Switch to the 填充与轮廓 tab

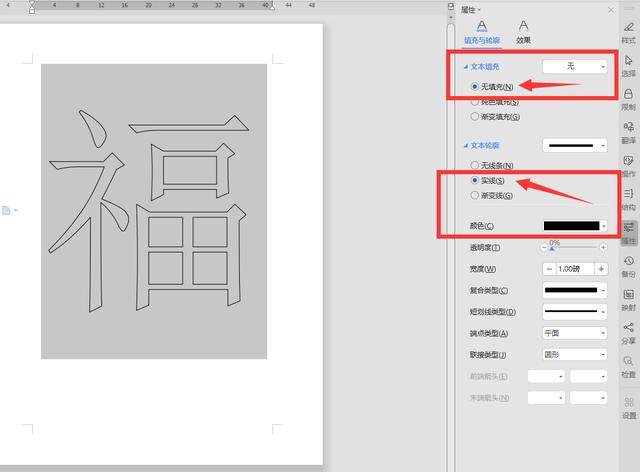(482, 33)
